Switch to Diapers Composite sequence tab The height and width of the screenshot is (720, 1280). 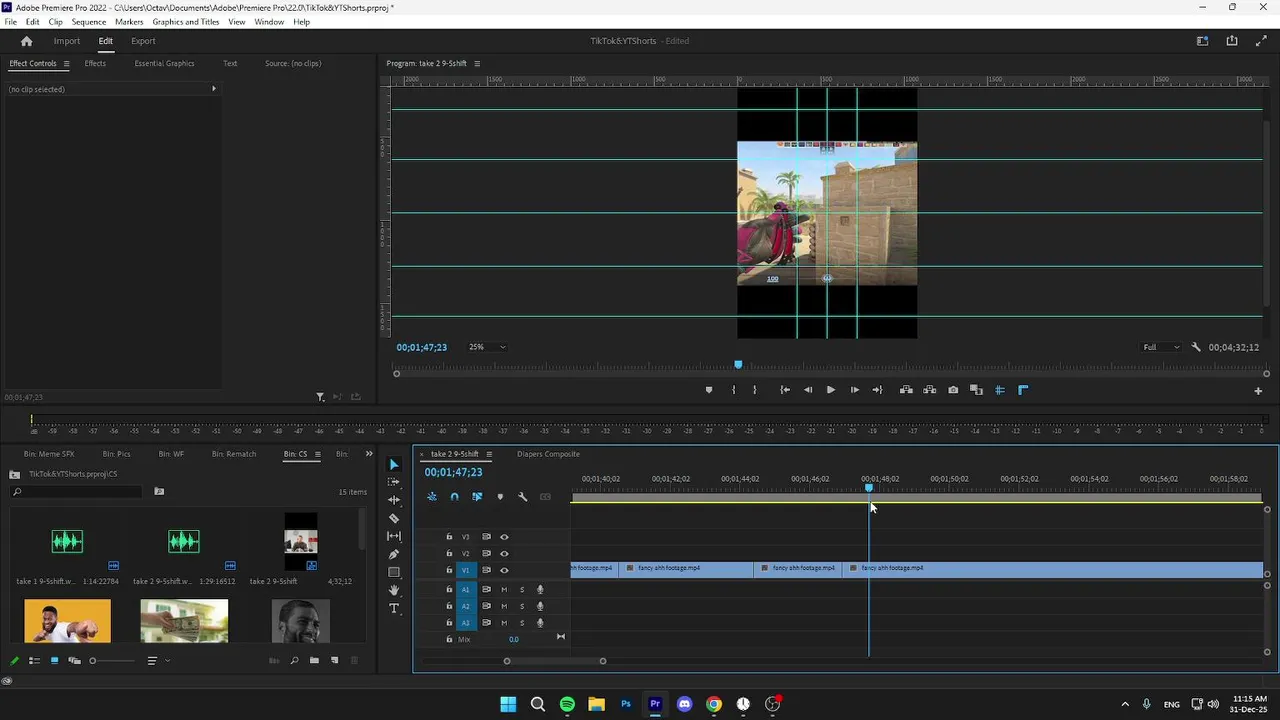(x=548, y=454)
